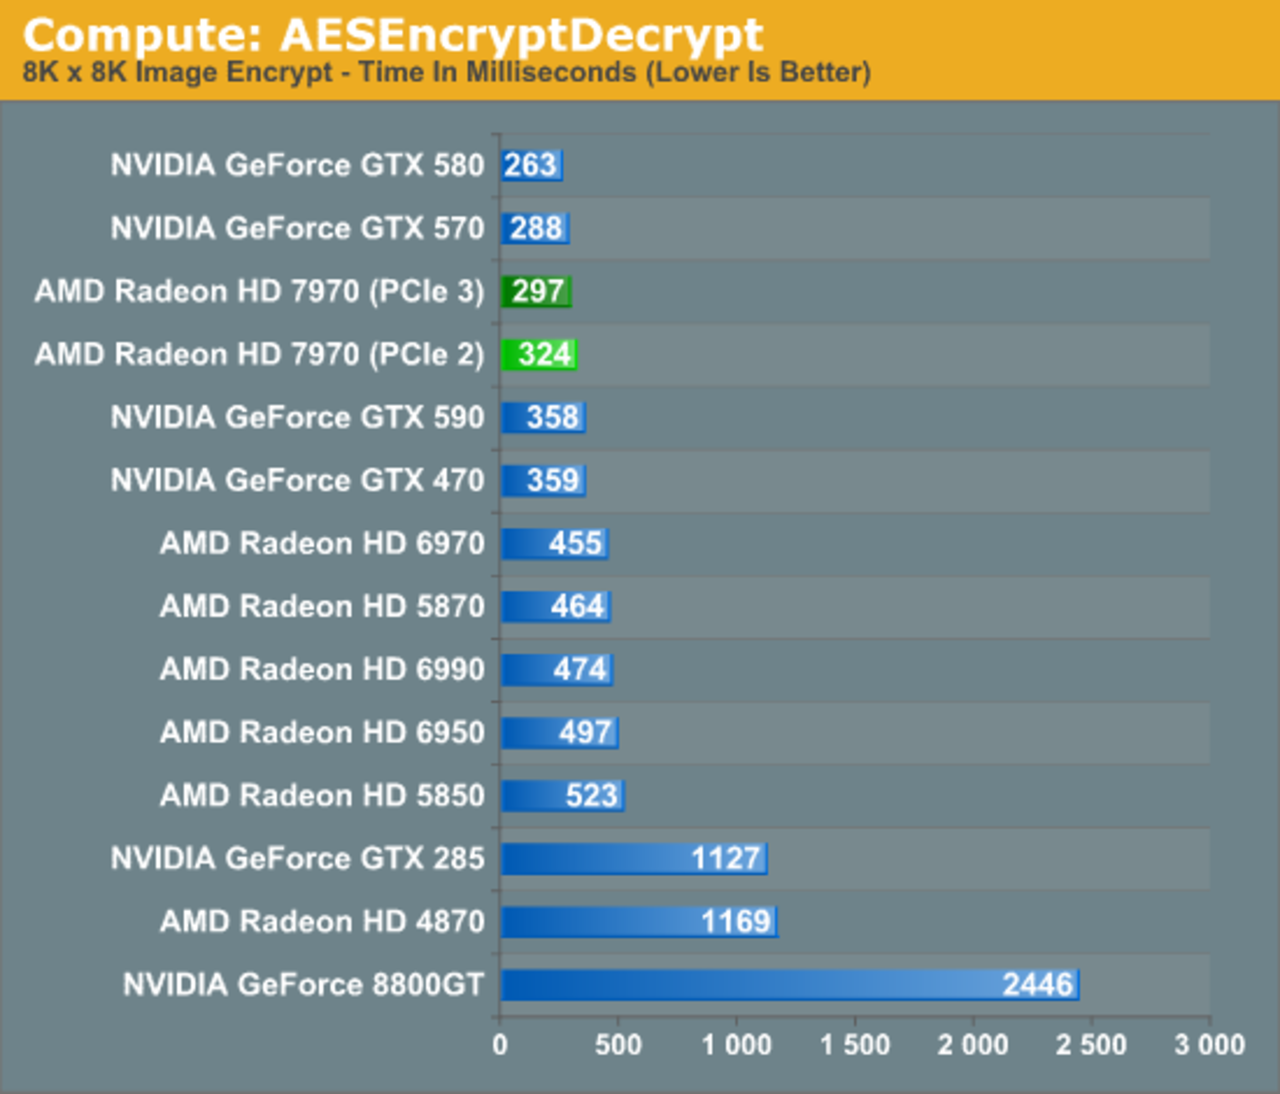Viewport: 1280px width, 1094px height.
Task: Click the dark green Radeon HD 7970 PCIe 3 bar
Action: click(535, 291)
